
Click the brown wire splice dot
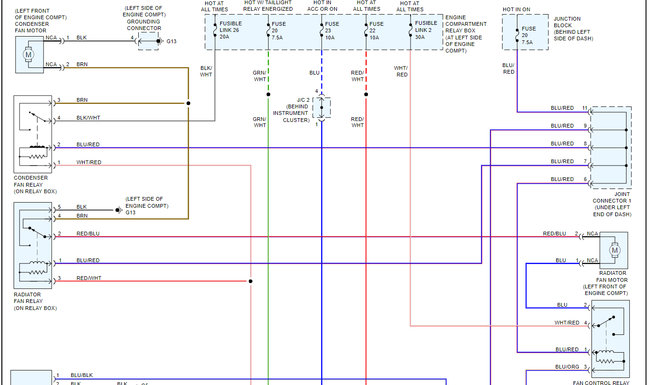188,103
